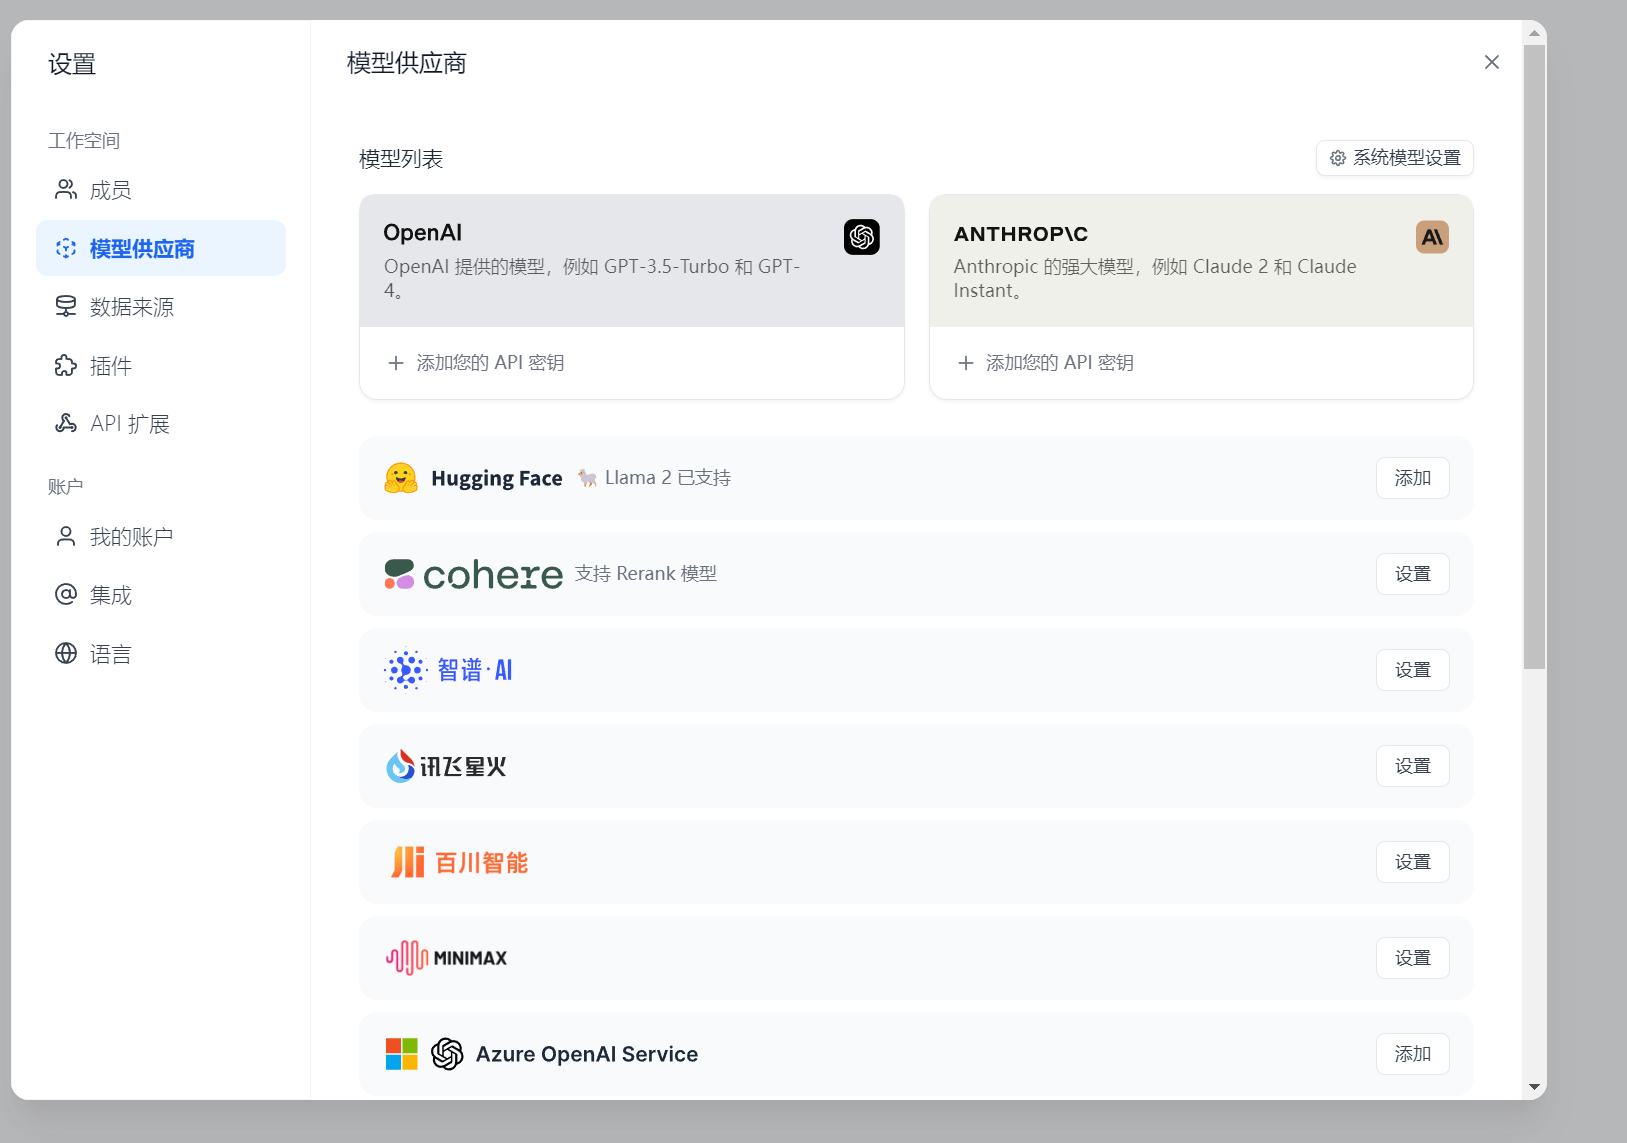Click the scrollbar up arrow
The height and width of the screenshot is (1143, 1627).
(1534, 33)
